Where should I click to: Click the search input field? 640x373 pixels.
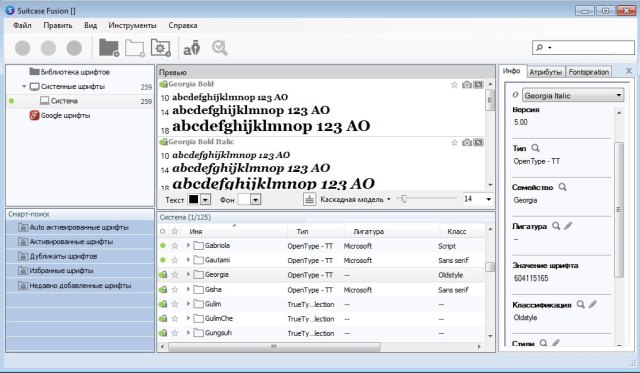(583, 47)
